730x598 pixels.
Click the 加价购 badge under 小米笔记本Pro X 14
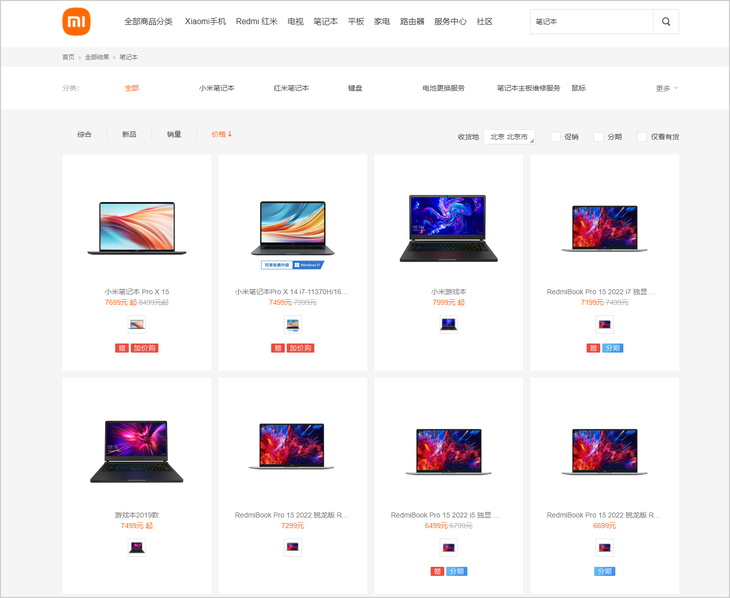coord(301,348)
